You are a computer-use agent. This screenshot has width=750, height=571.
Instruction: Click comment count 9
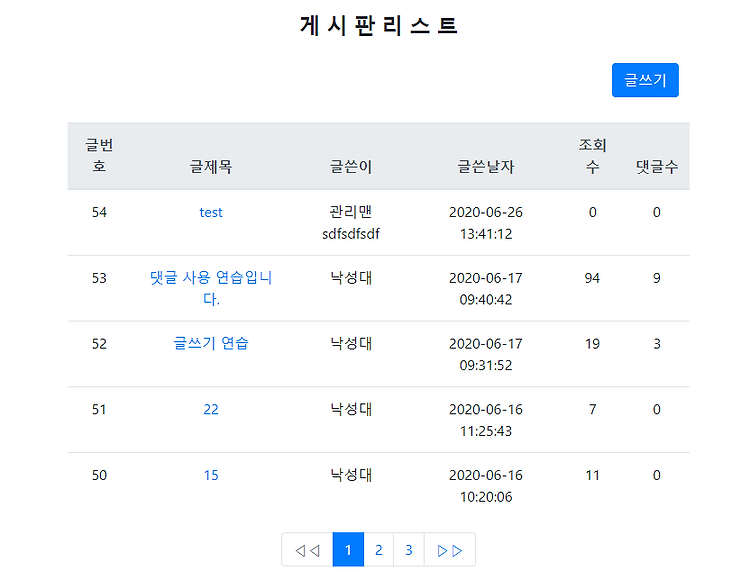657,278
